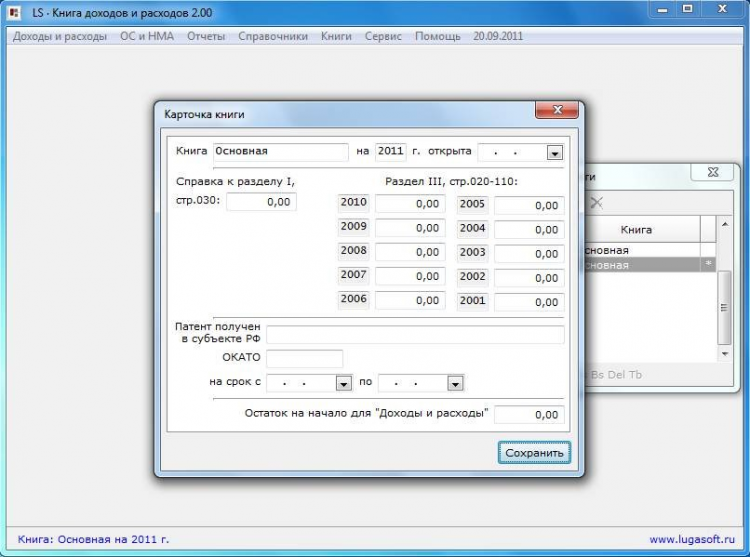The height and width of the screenshot is (557, 750).
Task: Click the Сохранить button
Action: 534,452
